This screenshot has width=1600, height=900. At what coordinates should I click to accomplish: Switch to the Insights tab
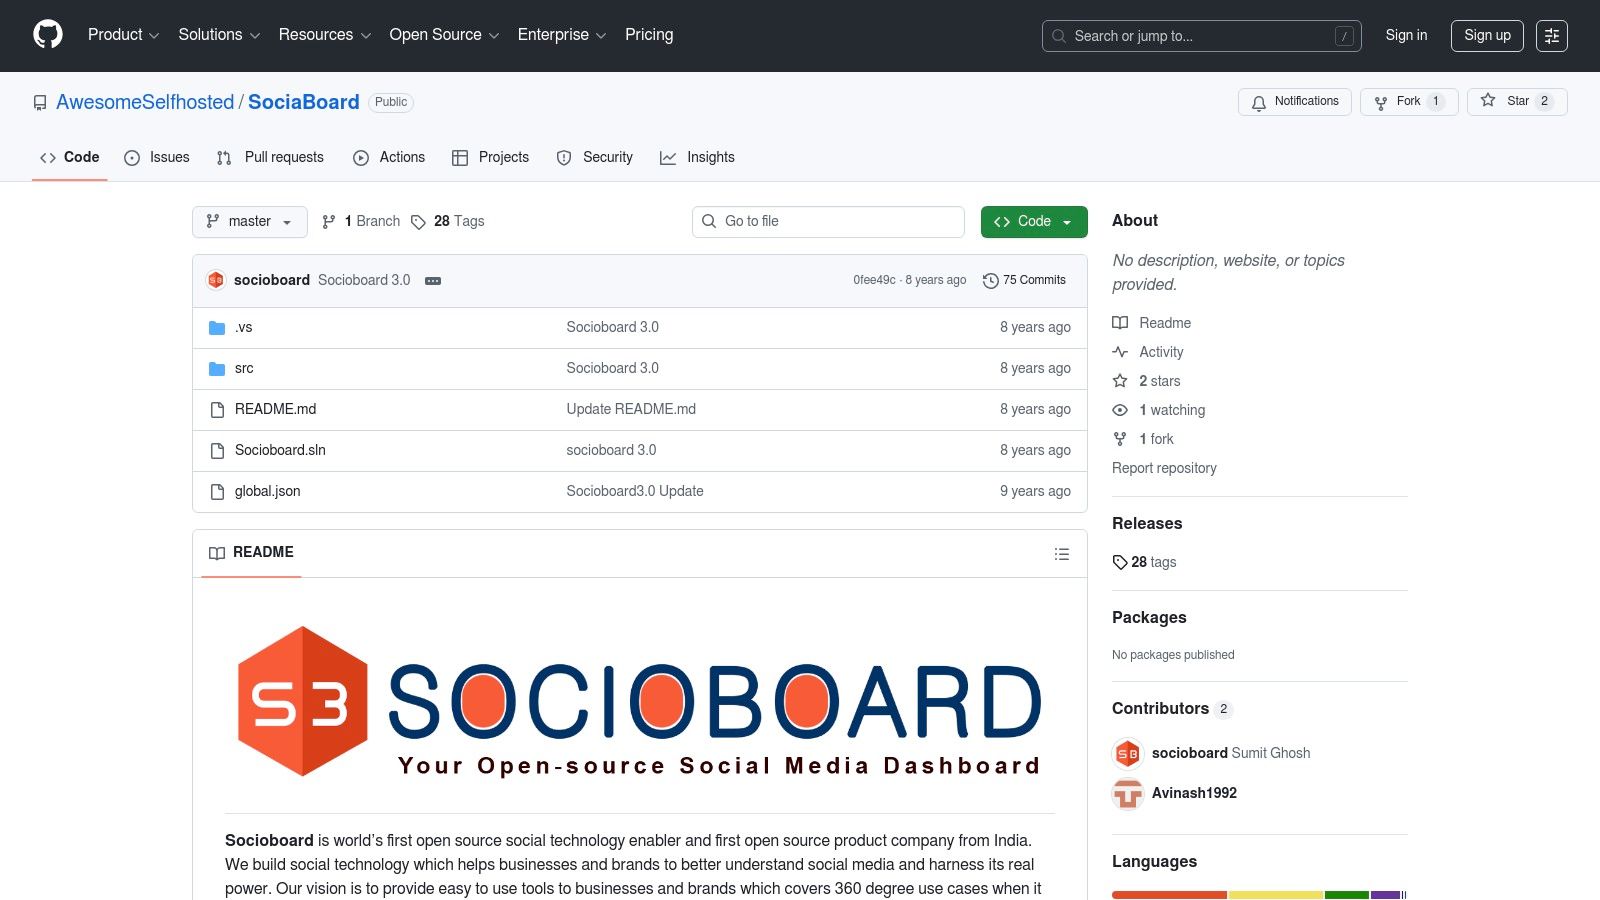(x=697, y=158)
